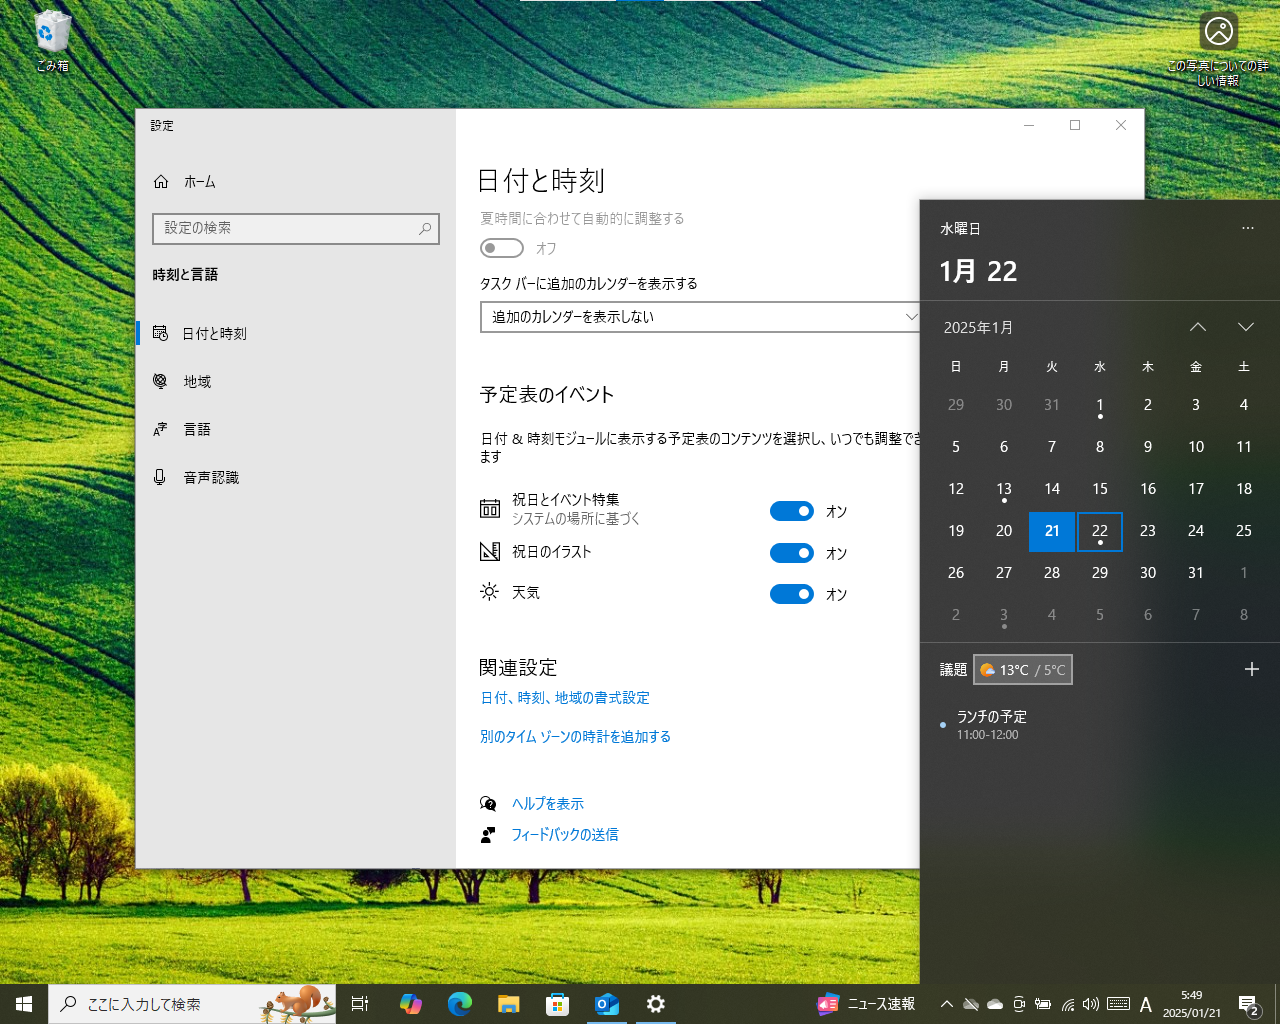The image size is (1280, 1024).
Task: Open the Recycle Bin (ごみ箱) desktop icon
Action: (x=52, y=41)
